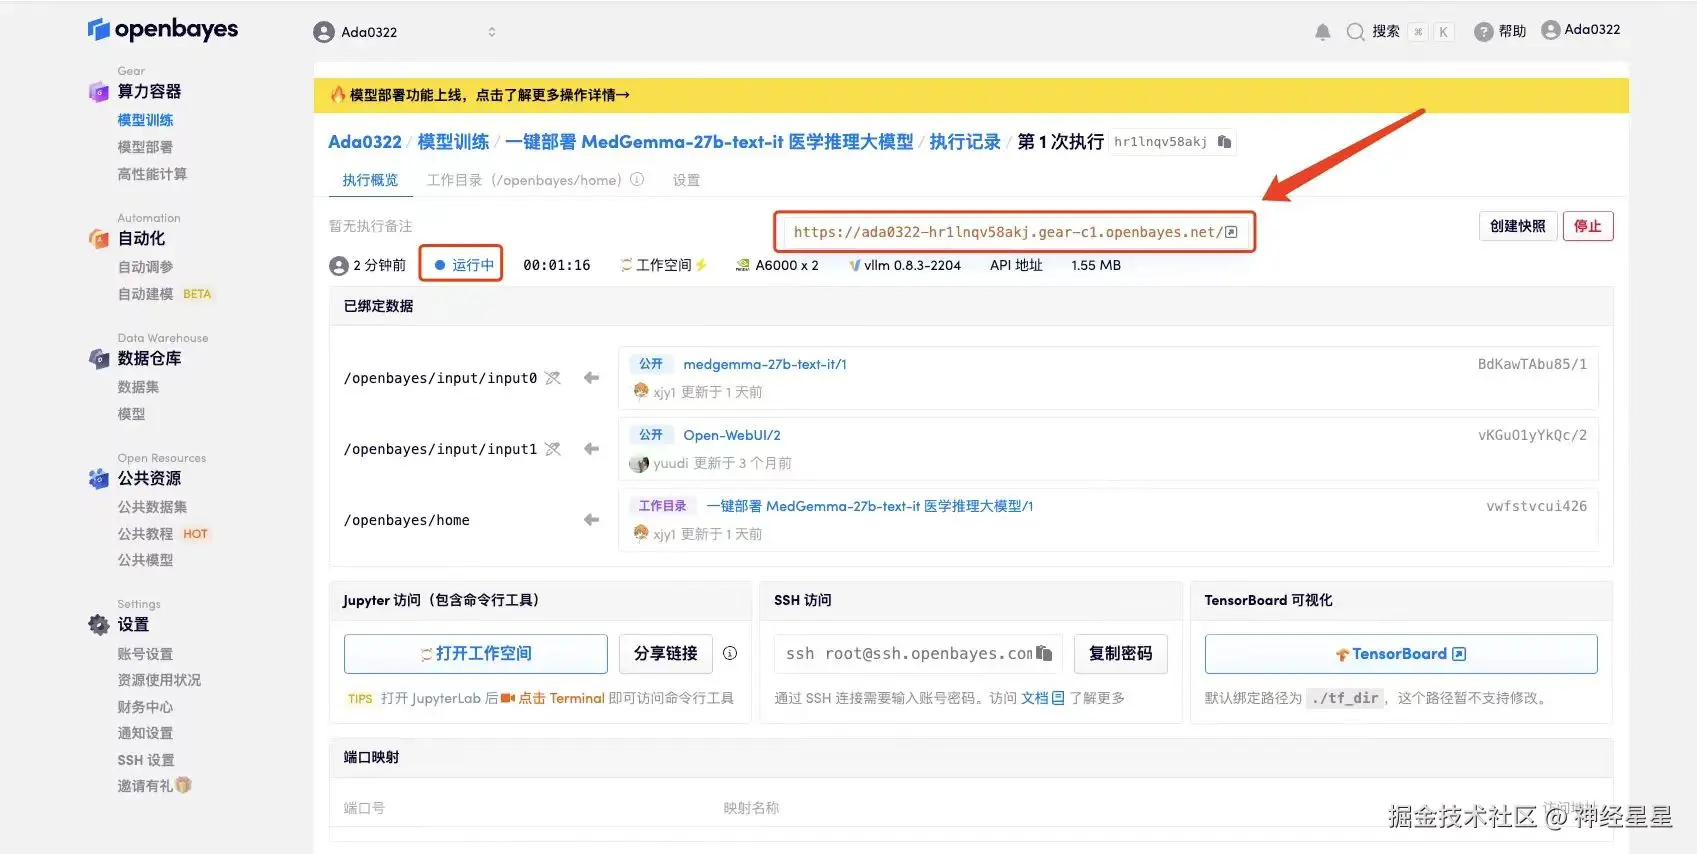This screenshot has width=1697, height=854.
Task: Click the openbayes logo
Action: pyautogui.click(x=163, y=30)
